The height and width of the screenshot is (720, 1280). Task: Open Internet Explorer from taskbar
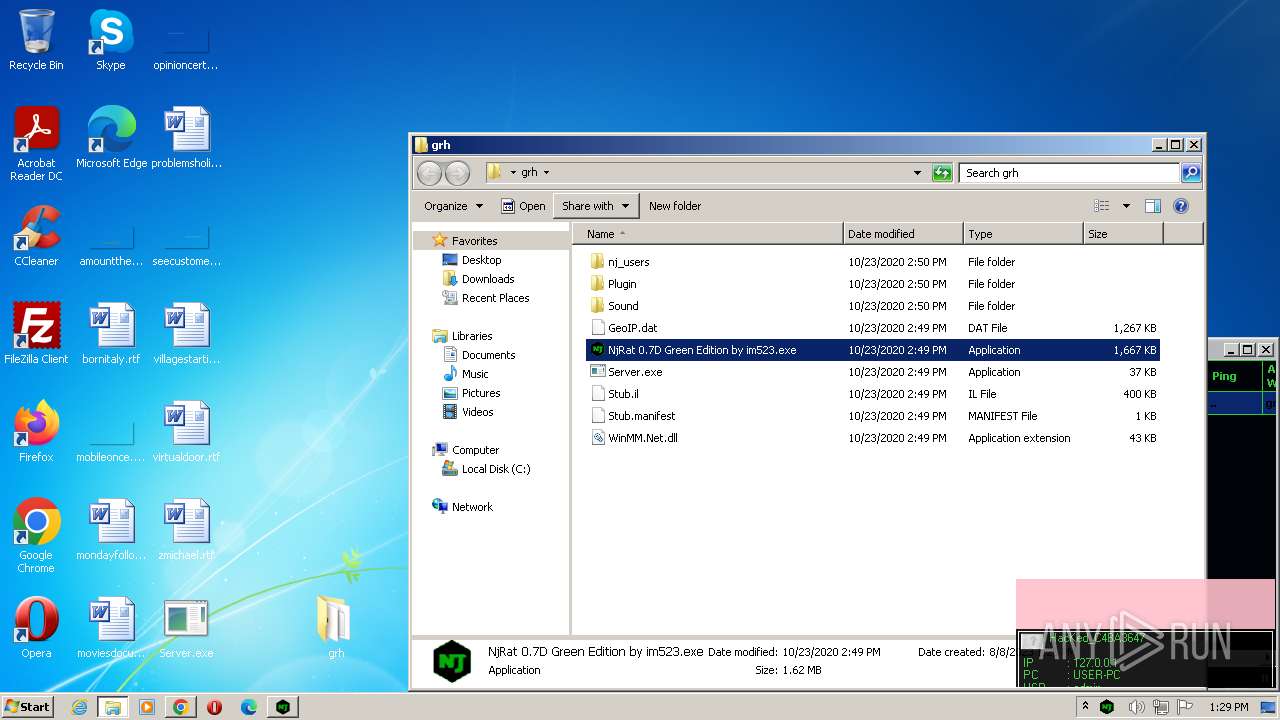click(x=79, y=707)
